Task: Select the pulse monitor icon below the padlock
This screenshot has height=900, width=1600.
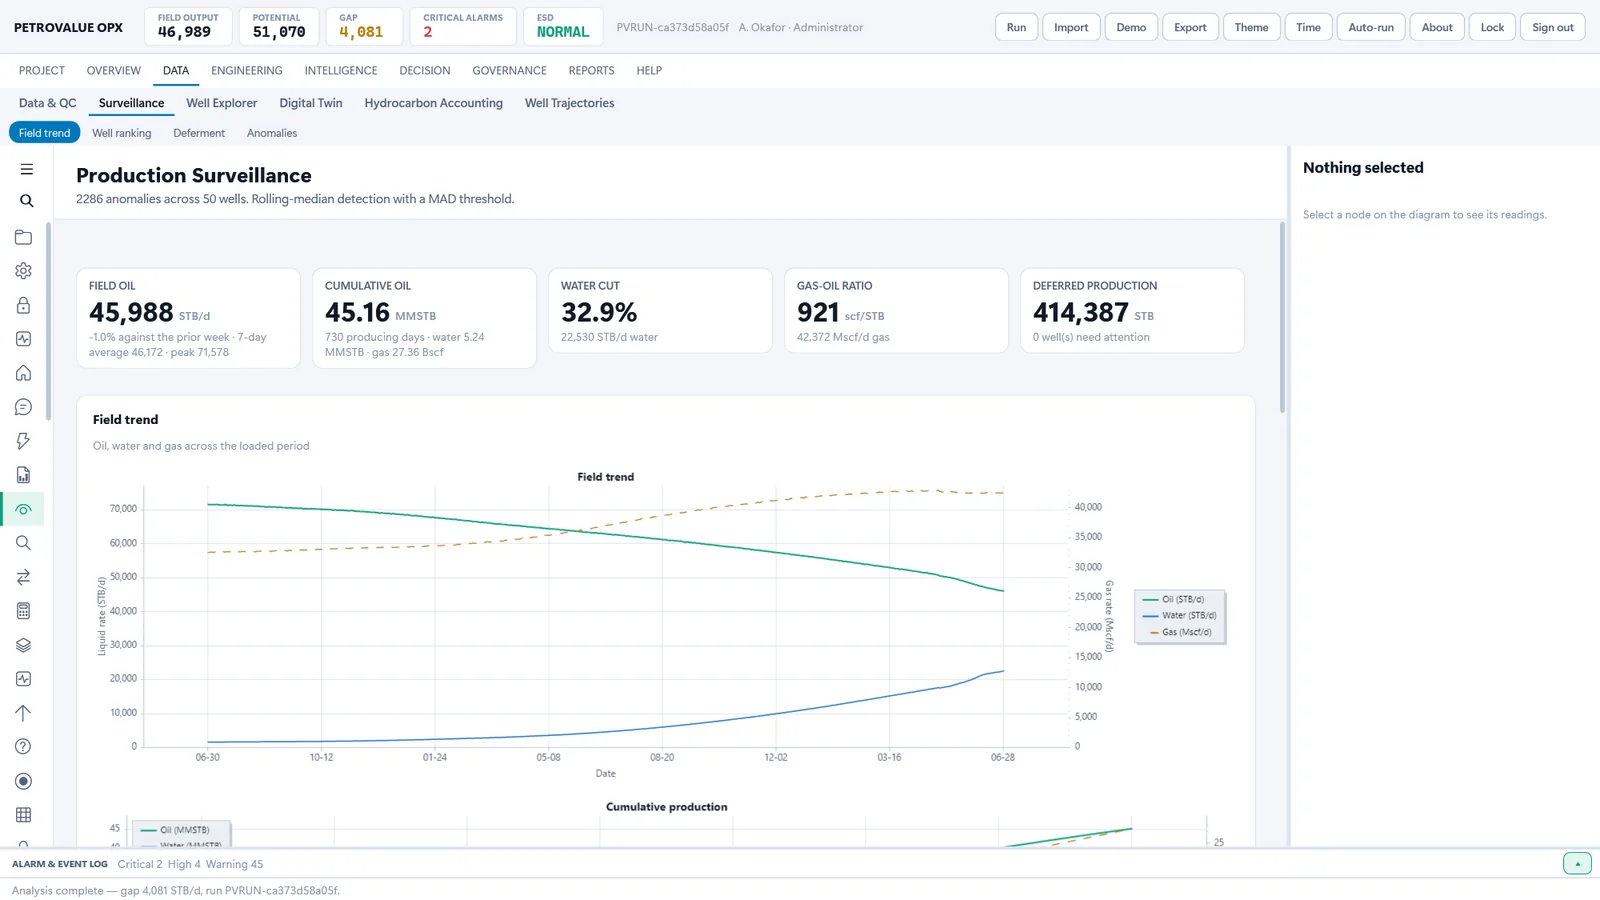Action: (x=23, y=339)
